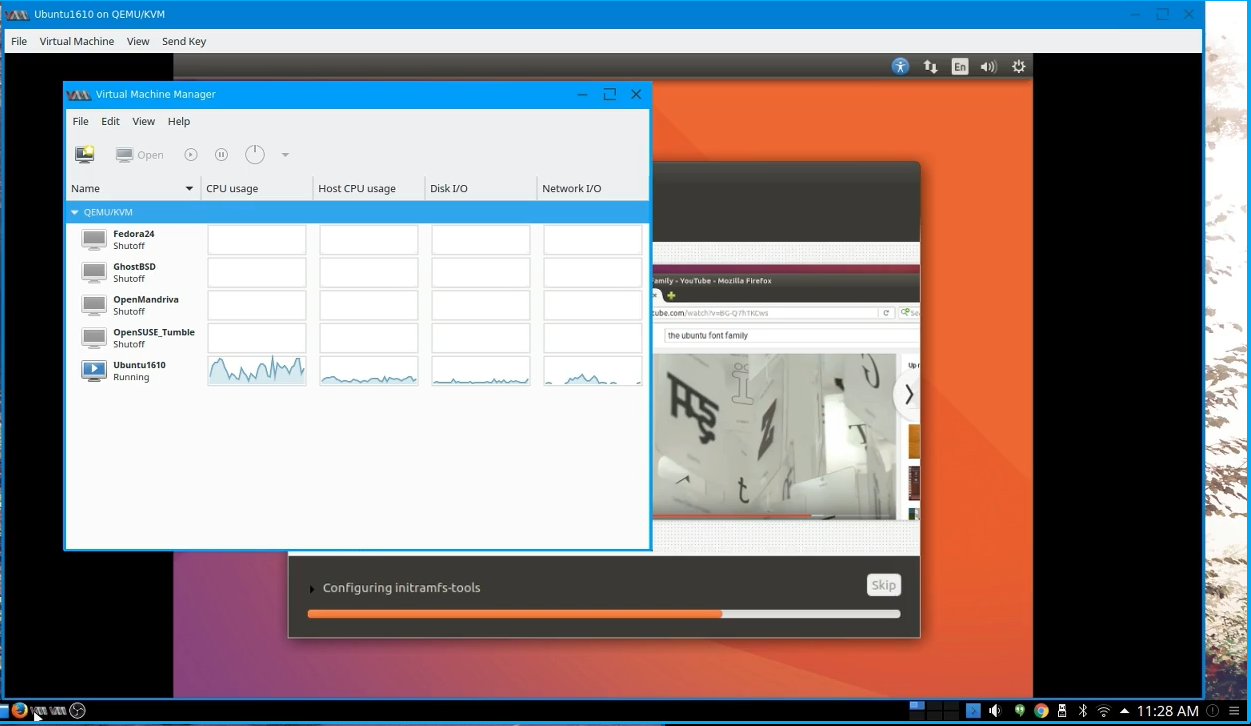Image resolution: width=1251 pixels, height=726 pixels.
Task: Click the Ubuntu1610 running monitor icon
Action: click(x=94, y=371)
